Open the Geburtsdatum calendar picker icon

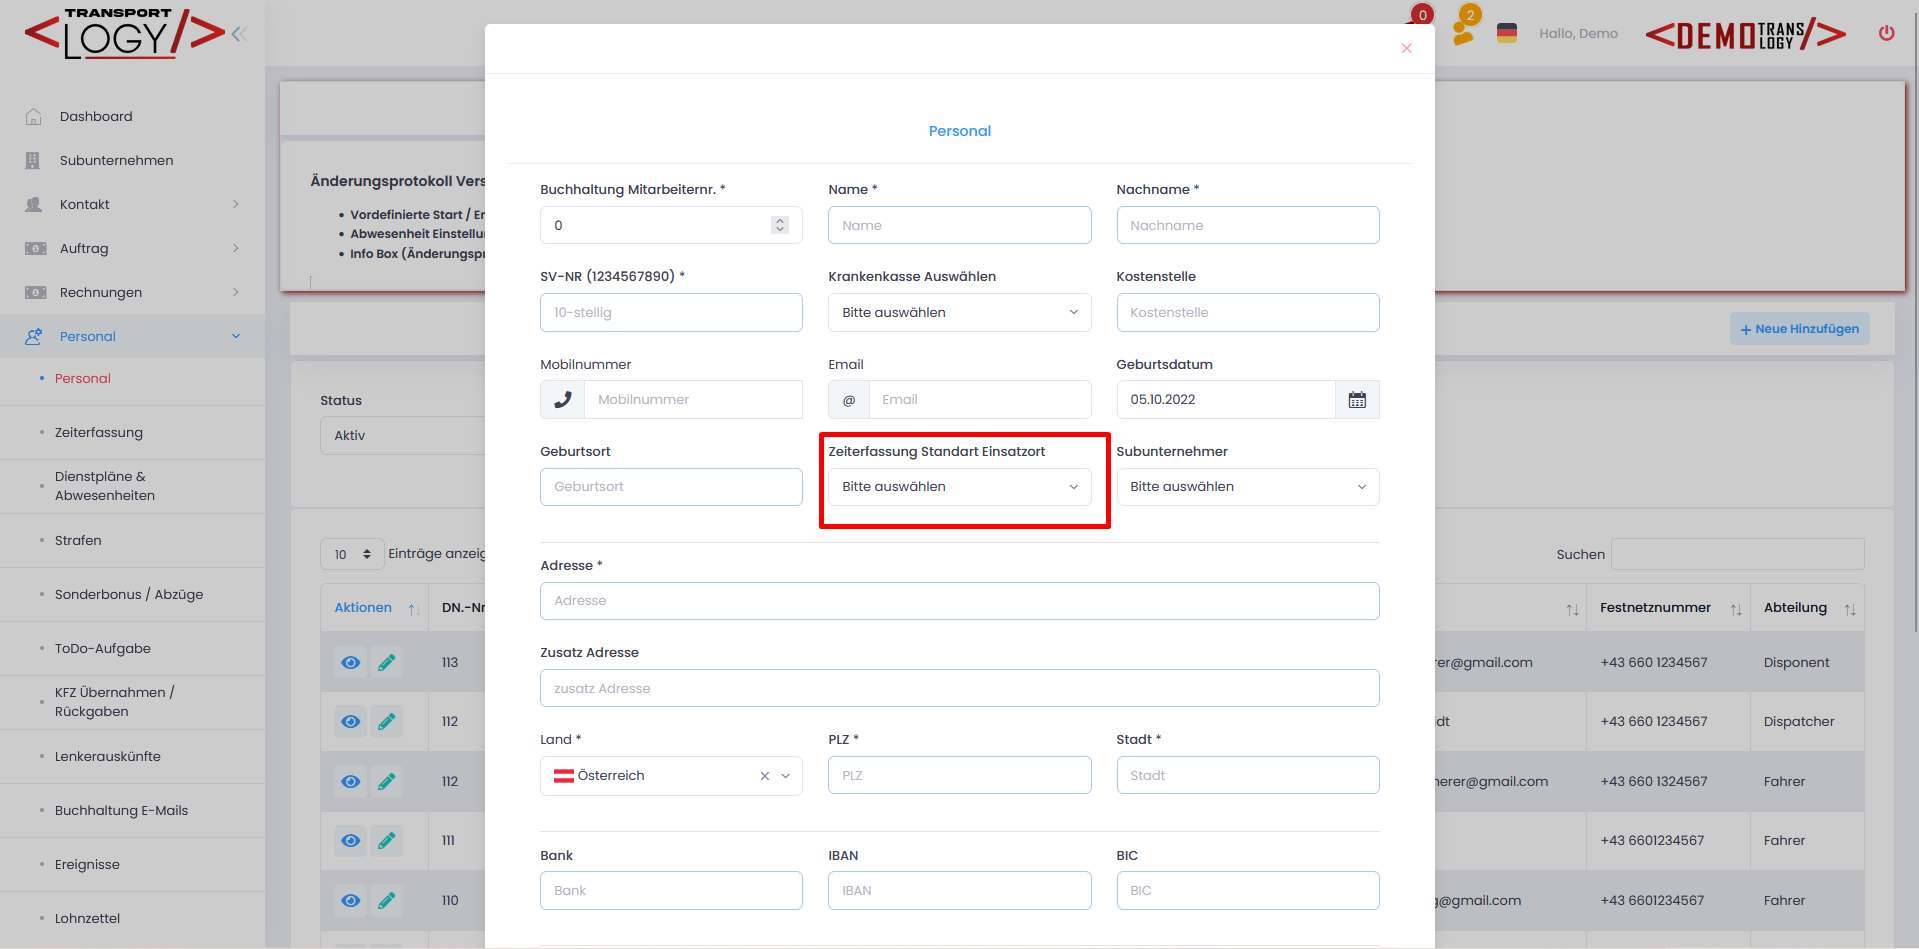click(x=1357, y=400)
